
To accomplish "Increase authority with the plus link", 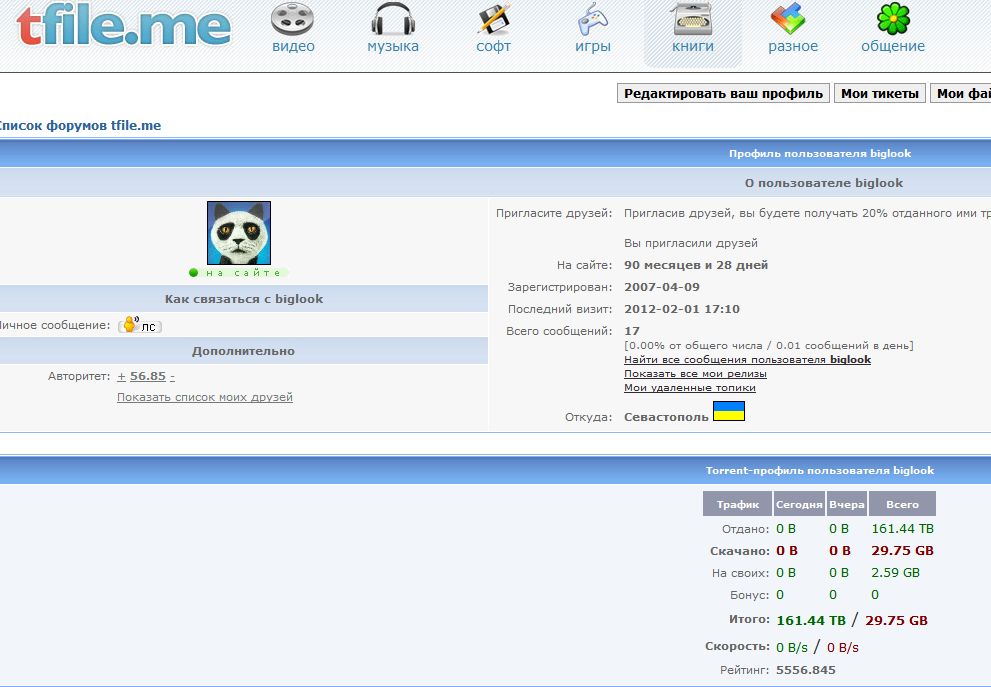I will click(x=121, y=376).
